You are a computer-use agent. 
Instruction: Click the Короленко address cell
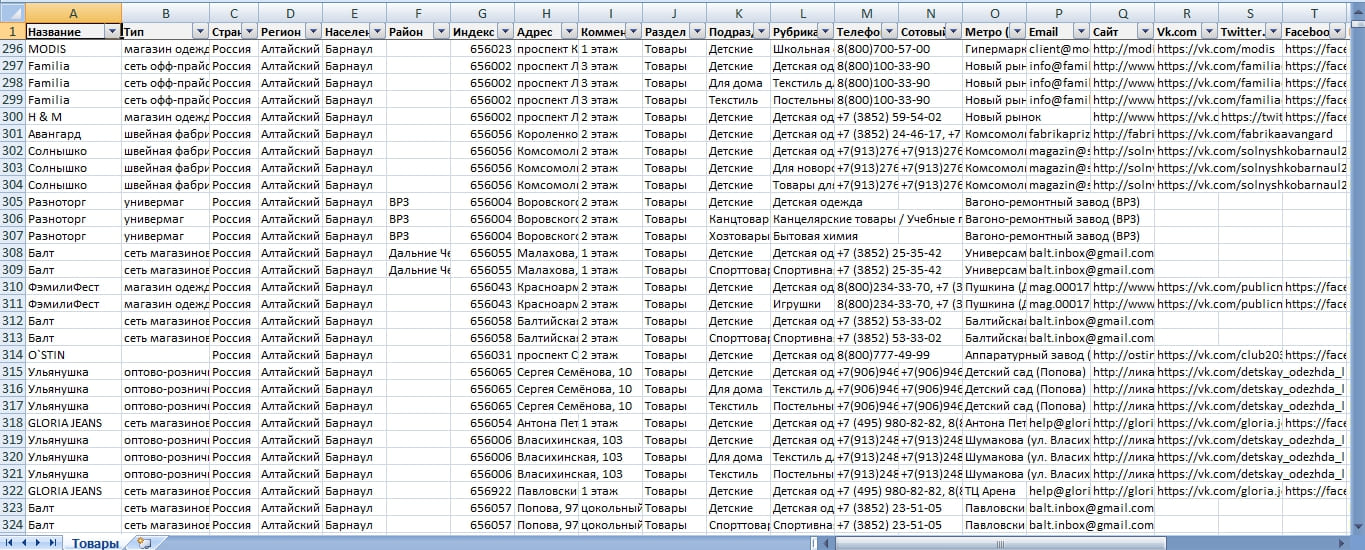click(x=546, y=134)
